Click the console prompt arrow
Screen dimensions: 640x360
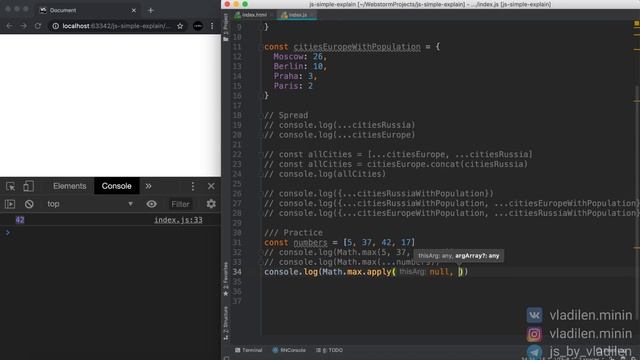click(x=7, y=232)
